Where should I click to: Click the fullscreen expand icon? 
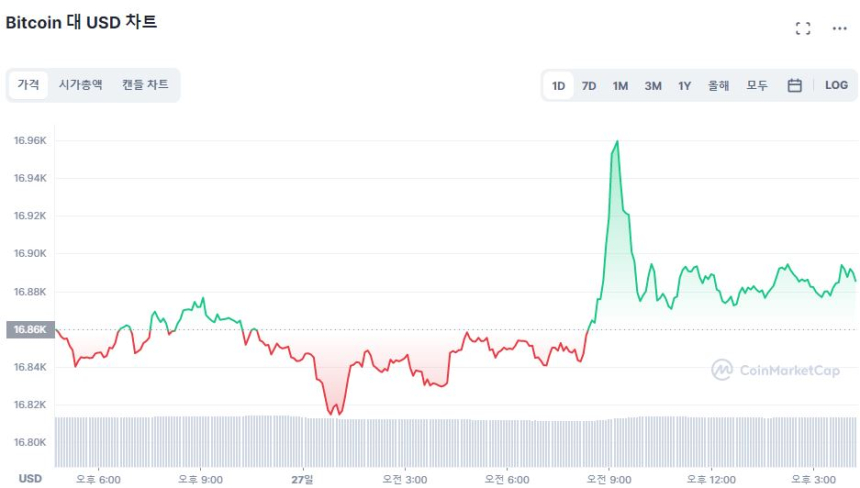click(802, 28)
